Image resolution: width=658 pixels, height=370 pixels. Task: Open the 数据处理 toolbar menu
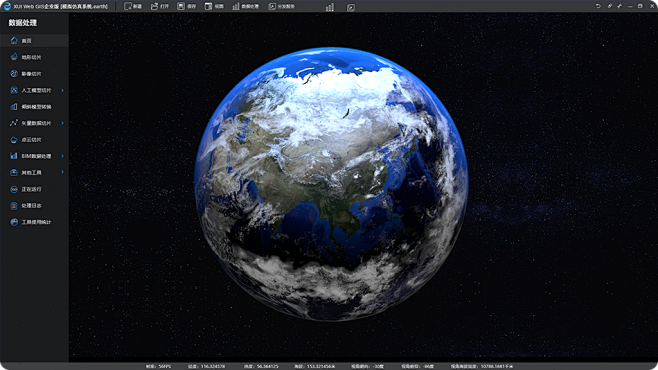point(245,6)
